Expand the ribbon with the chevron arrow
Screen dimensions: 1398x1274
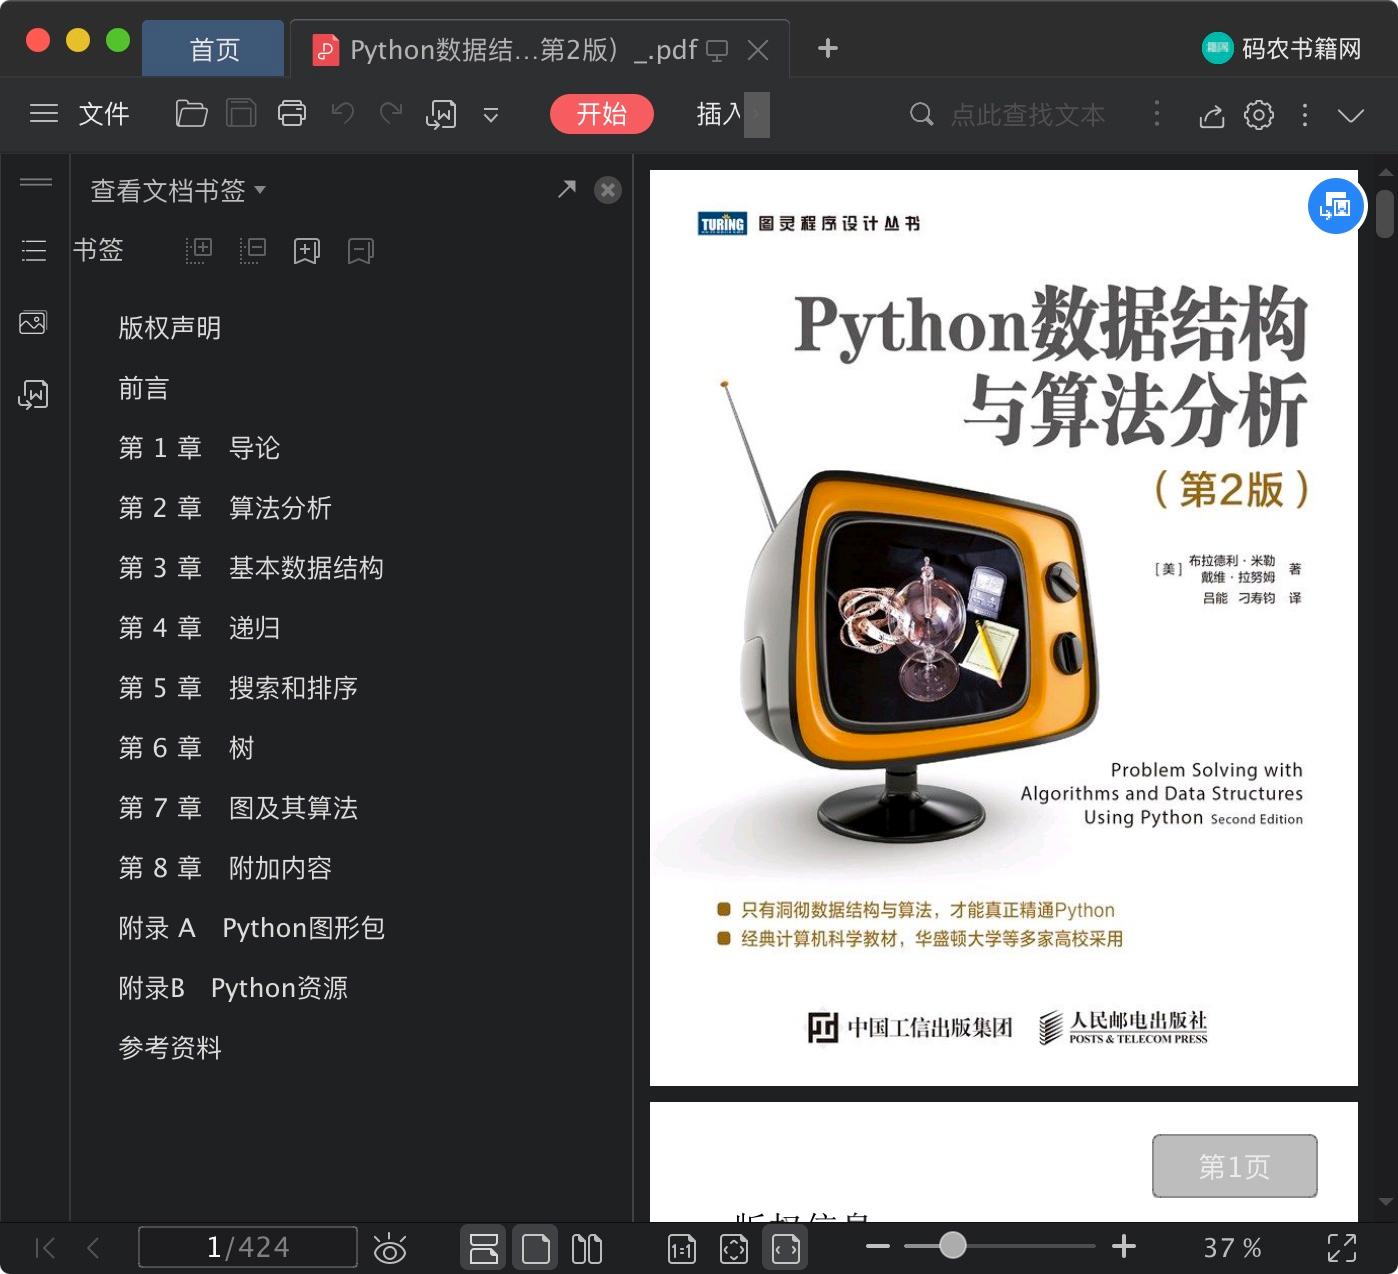(1351, 115)
